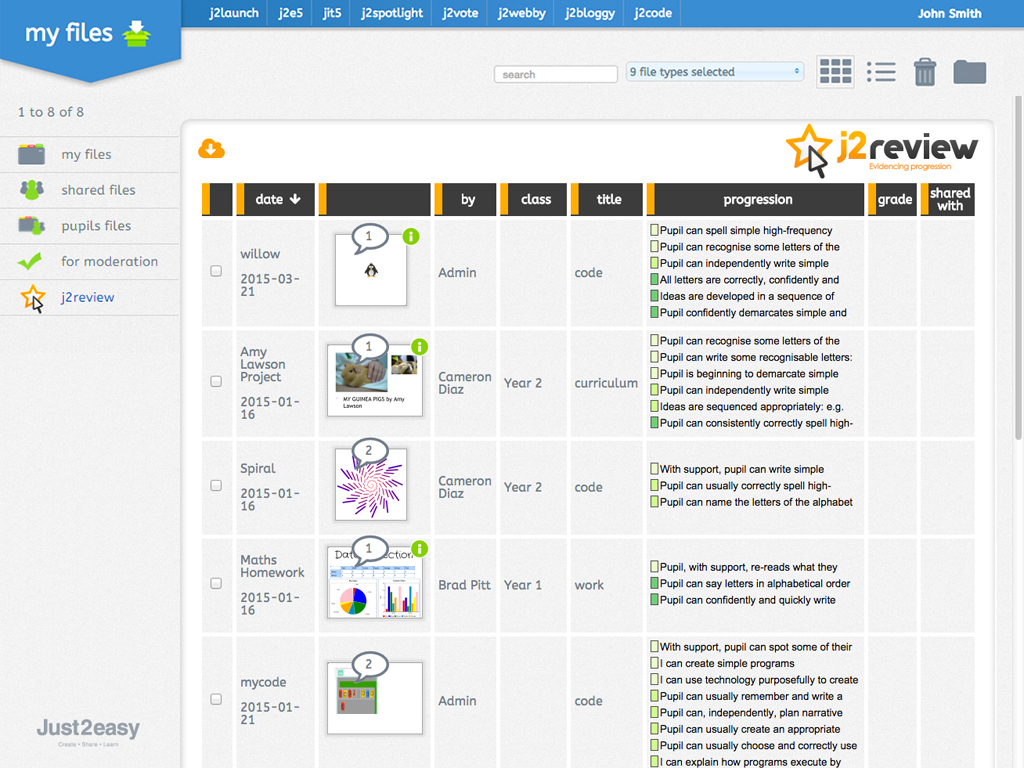Click the grid view icon
Viewport: 1024px width, 768px height.
(835, 72)
